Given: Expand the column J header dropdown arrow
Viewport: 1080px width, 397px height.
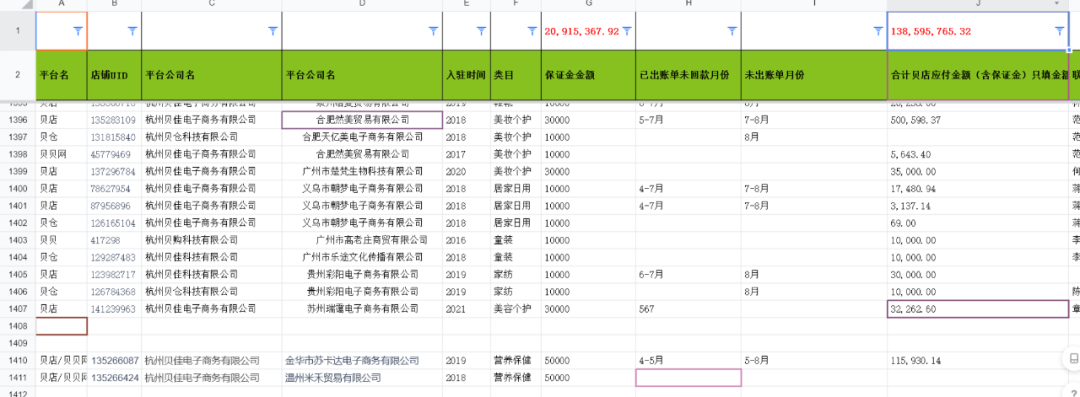Looking at the screenshot, I should (1057, 3).
